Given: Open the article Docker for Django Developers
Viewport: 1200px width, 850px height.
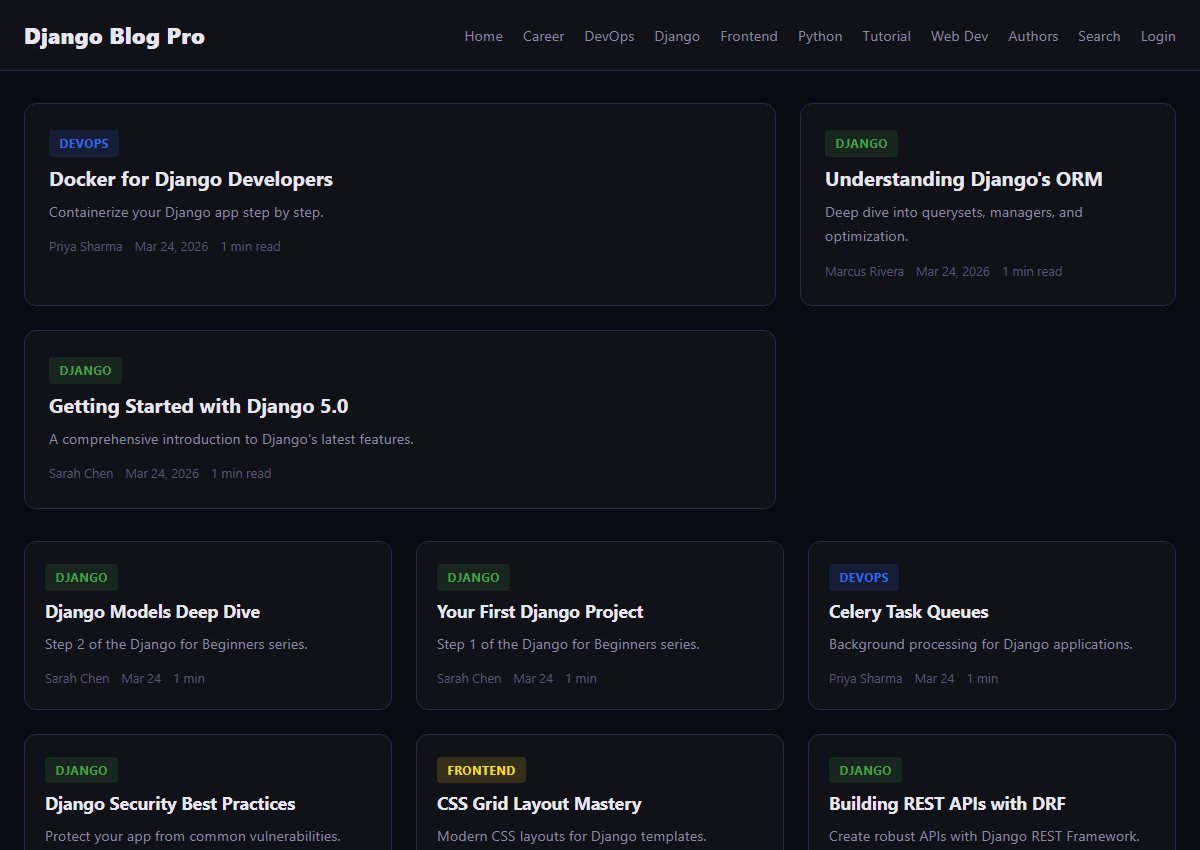Looking at the screenshot, I should 191,179.
